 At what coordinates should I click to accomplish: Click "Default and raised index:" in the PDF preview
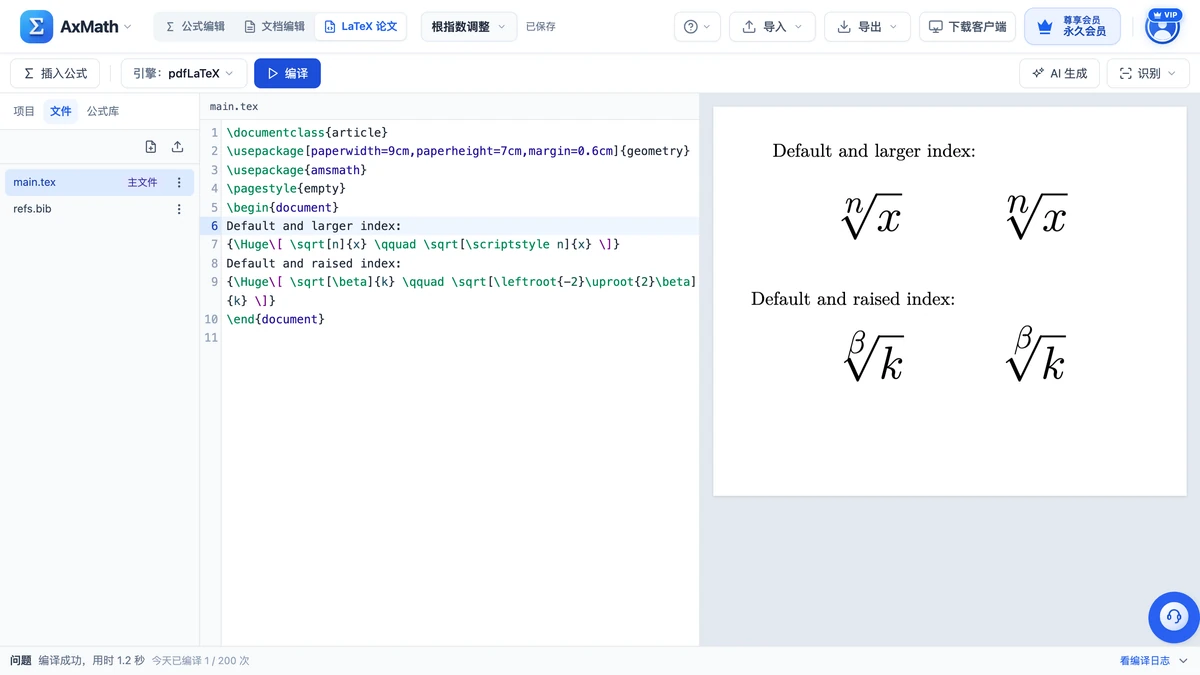tap(853, 299)
